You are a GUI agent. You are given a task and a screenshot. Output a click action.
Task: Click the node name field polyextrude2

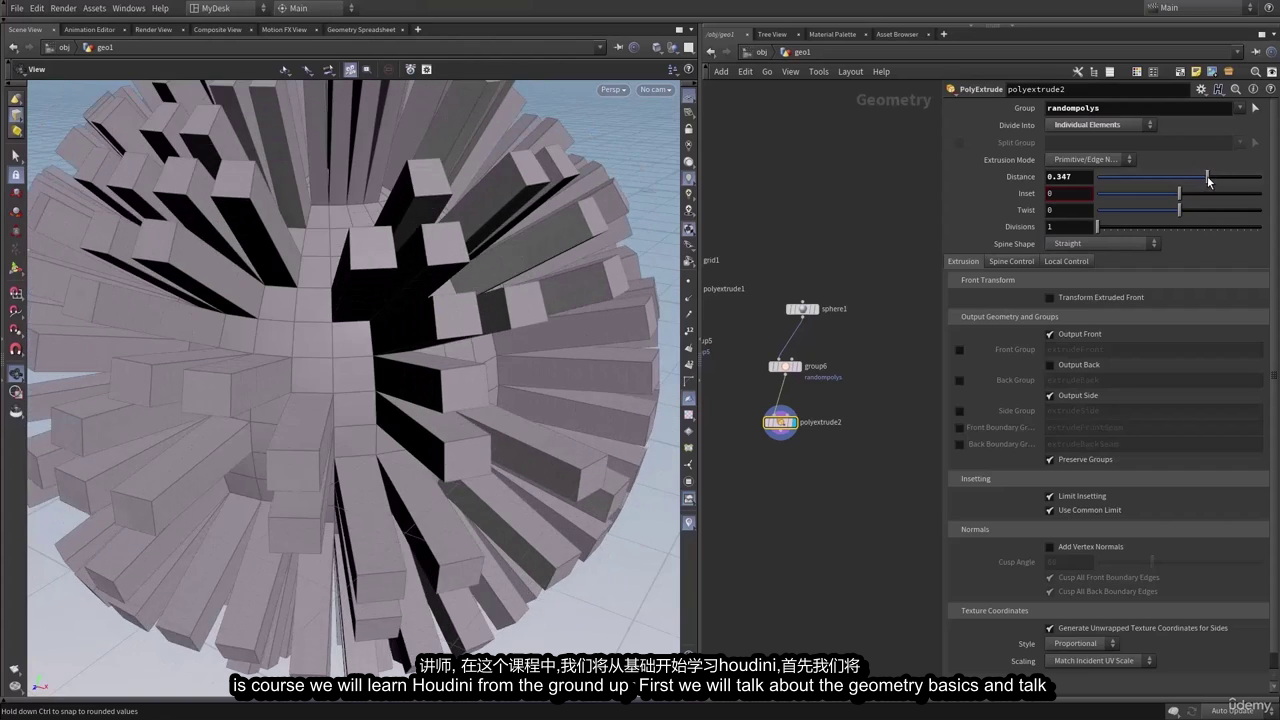[x=1098, y=89]
